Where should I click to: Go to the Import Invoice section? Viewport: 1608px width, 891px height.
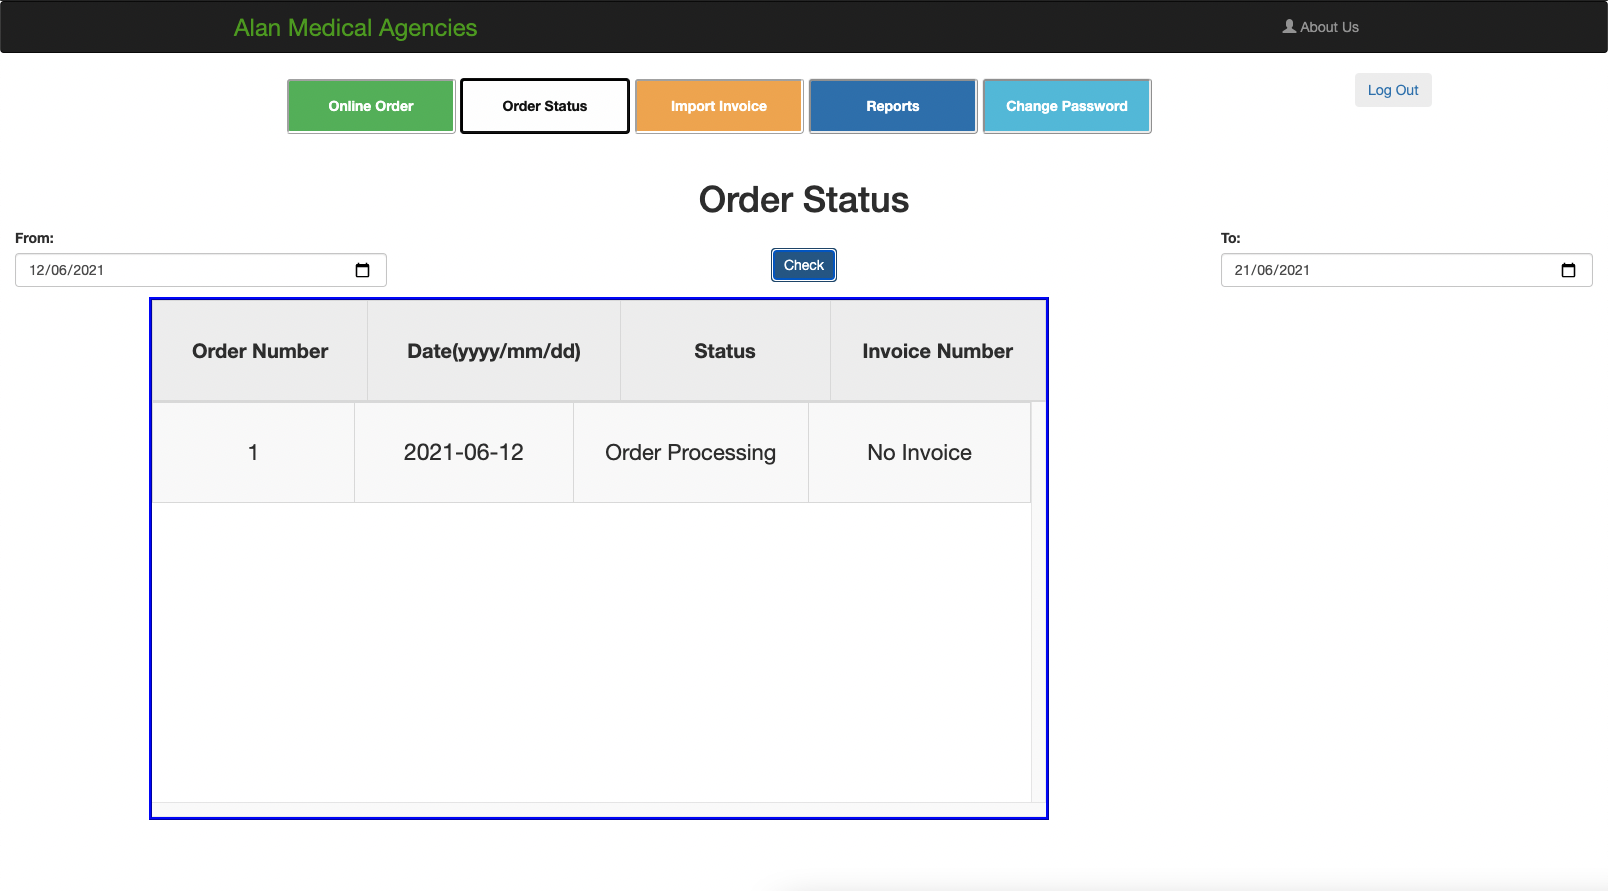(719, 106)
